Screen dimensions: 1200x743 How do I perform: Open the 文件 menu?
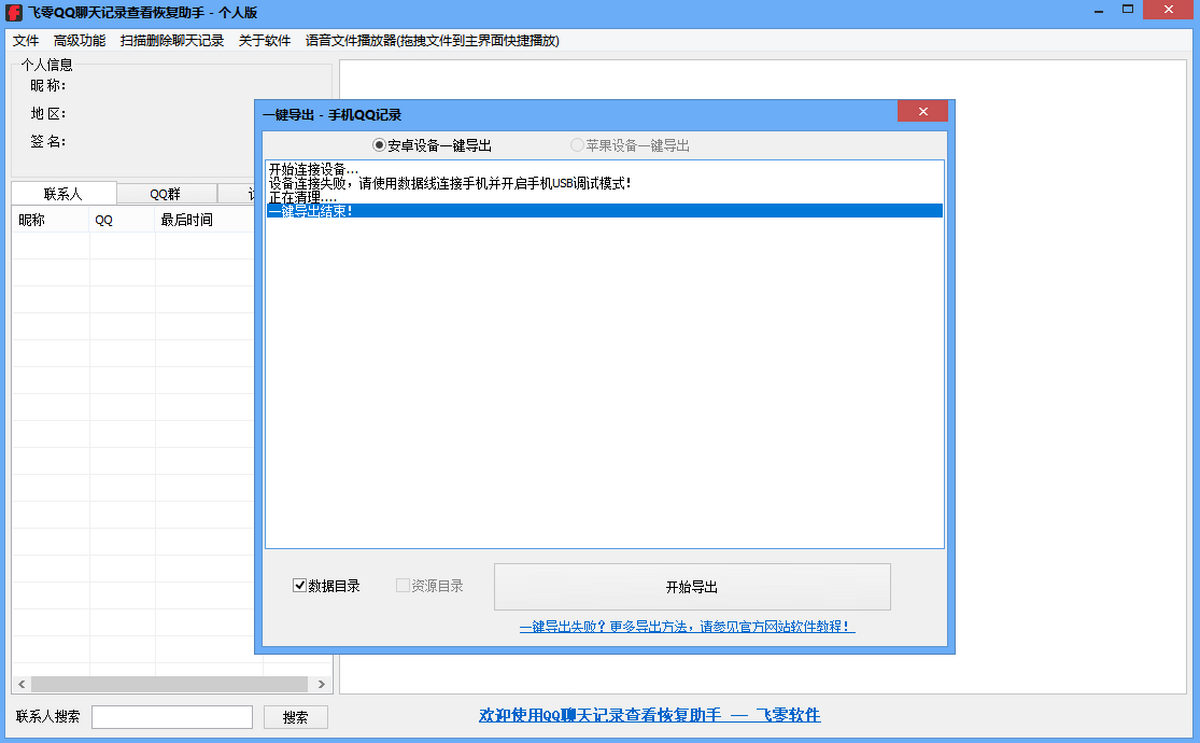click(x=26, y=41)
